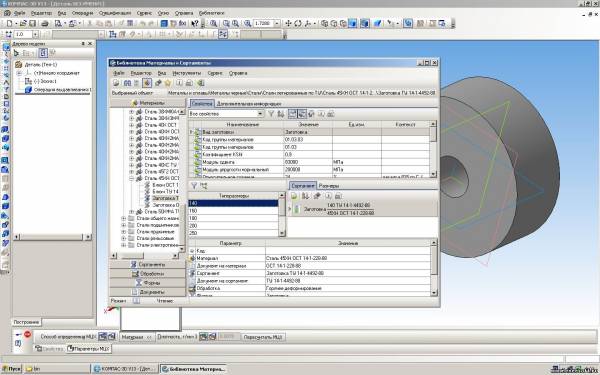Click the model tree mode icon in Дерево модели
Image resolution: width=600 pixels, height=375 pixels.
pyautogui.click(x=43, y=53)
